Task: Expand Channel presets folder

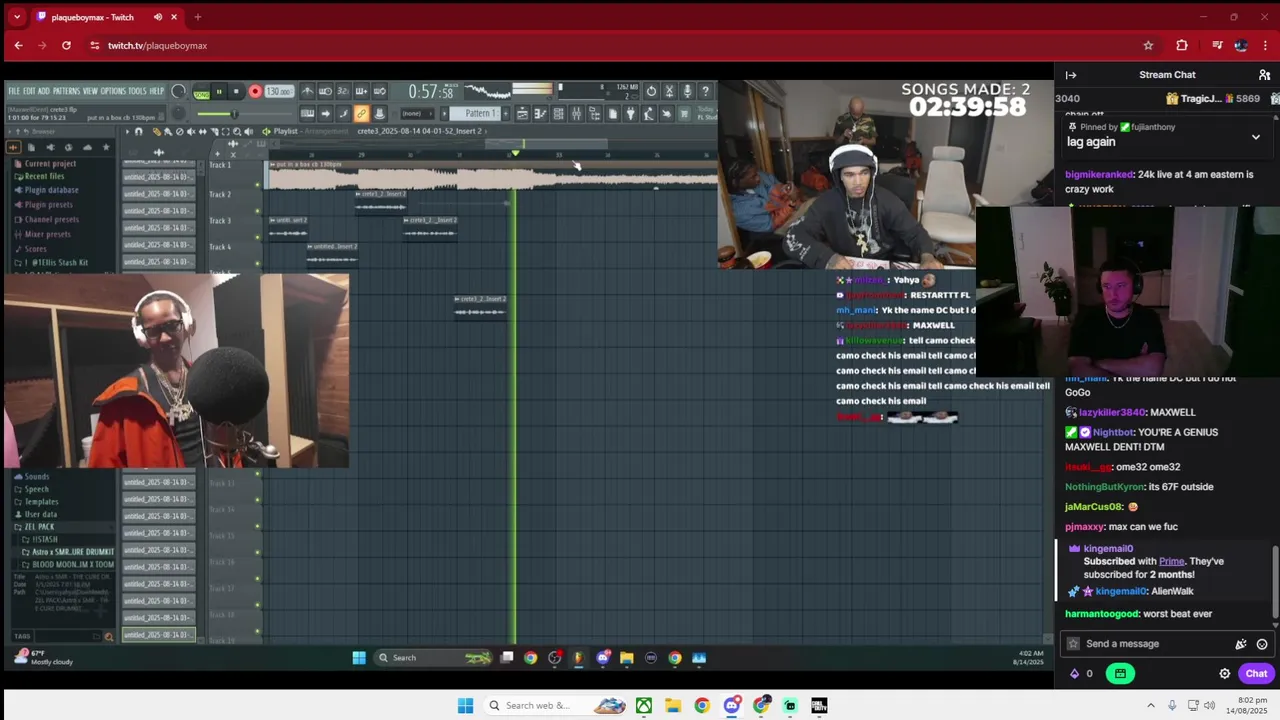Action: 51,219
